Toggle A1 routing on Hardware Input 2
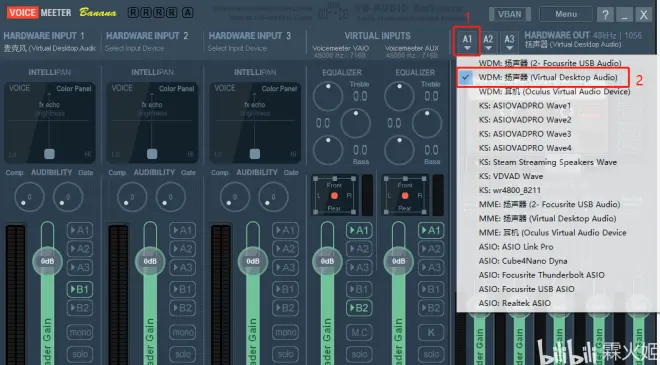Viewport: 660px width, 365px height. (182, 230)
